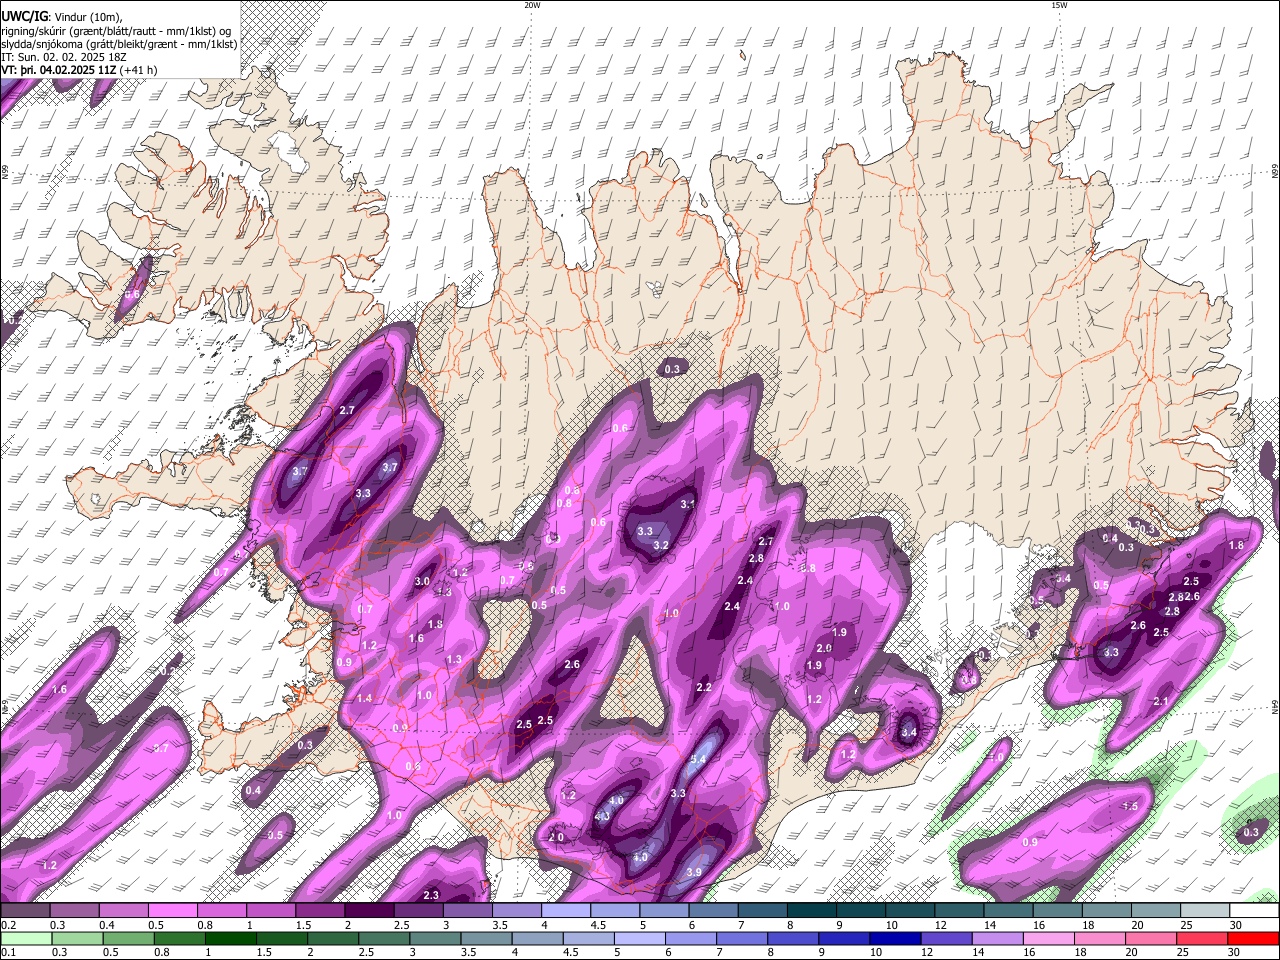This screenshot has height=960, width=1280.
Task: Click the 'VT: þri. 04.02.2025 11Z (+41 h)' line
Action: tap(79, 70)
